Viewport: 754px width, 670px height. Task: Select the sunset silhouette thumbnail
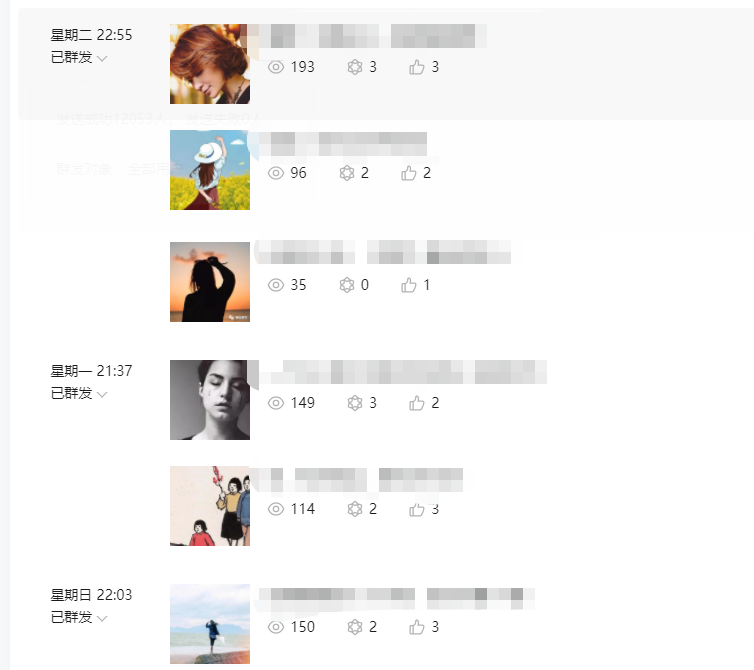click(210, 282)
